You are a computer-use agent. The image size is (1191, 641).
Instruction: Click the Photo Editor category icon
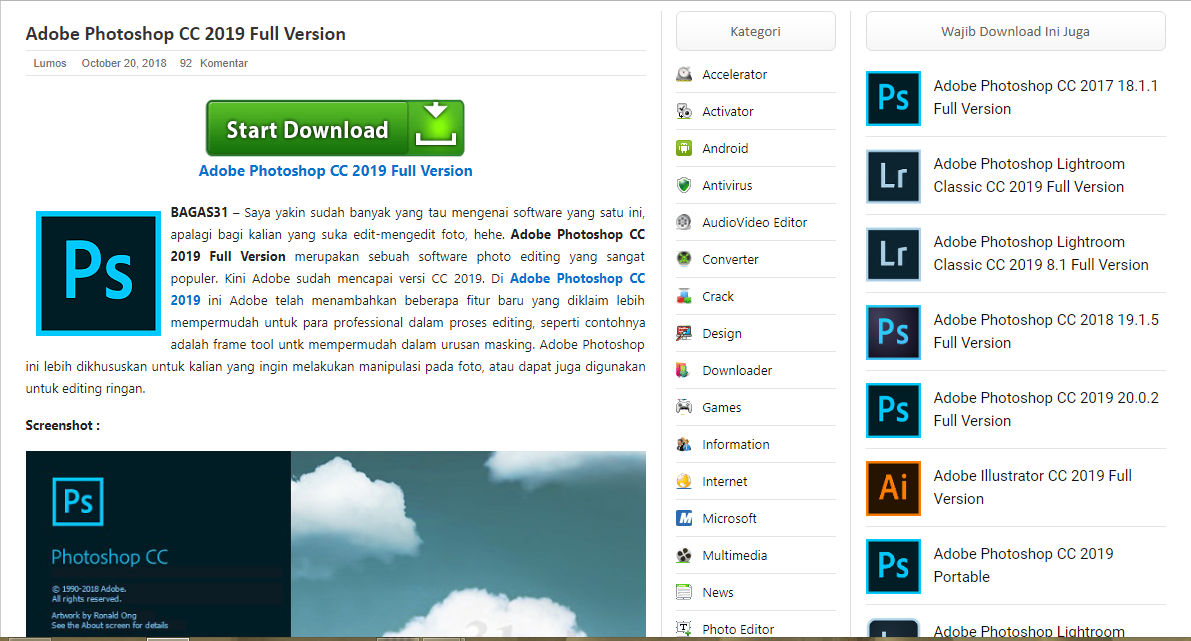(684, 629)
